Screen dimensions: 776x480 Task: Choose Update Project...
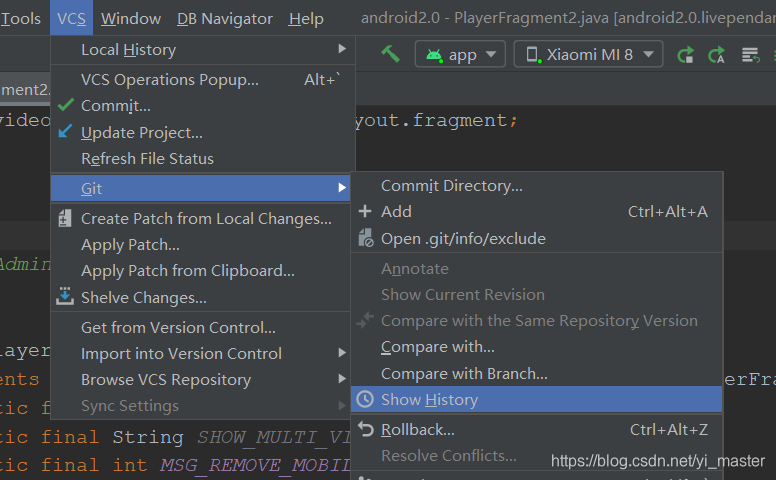[203, 133]
